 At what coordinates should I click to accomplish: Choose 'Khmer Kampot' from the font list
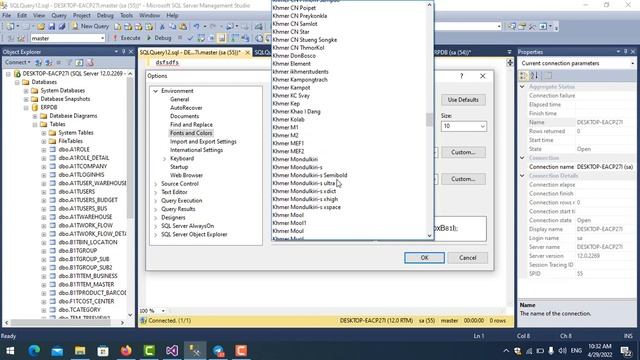pyautogui.click(x=291, y=88)
